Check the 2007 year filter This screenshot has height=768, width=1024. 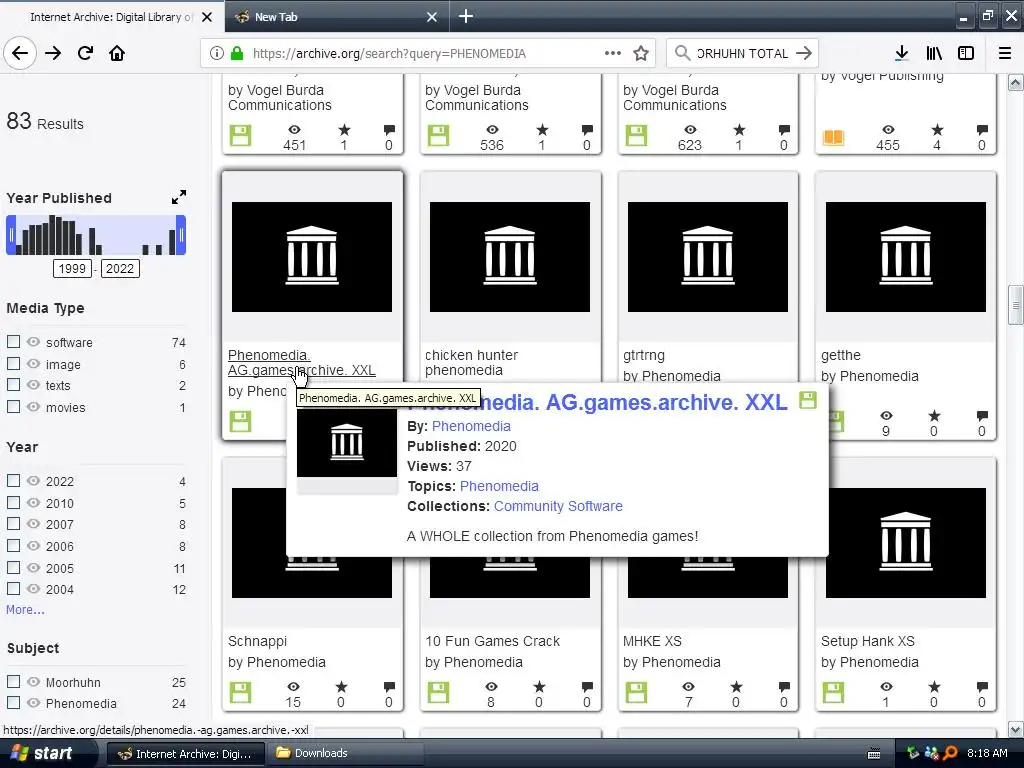[x=13, y=524]
